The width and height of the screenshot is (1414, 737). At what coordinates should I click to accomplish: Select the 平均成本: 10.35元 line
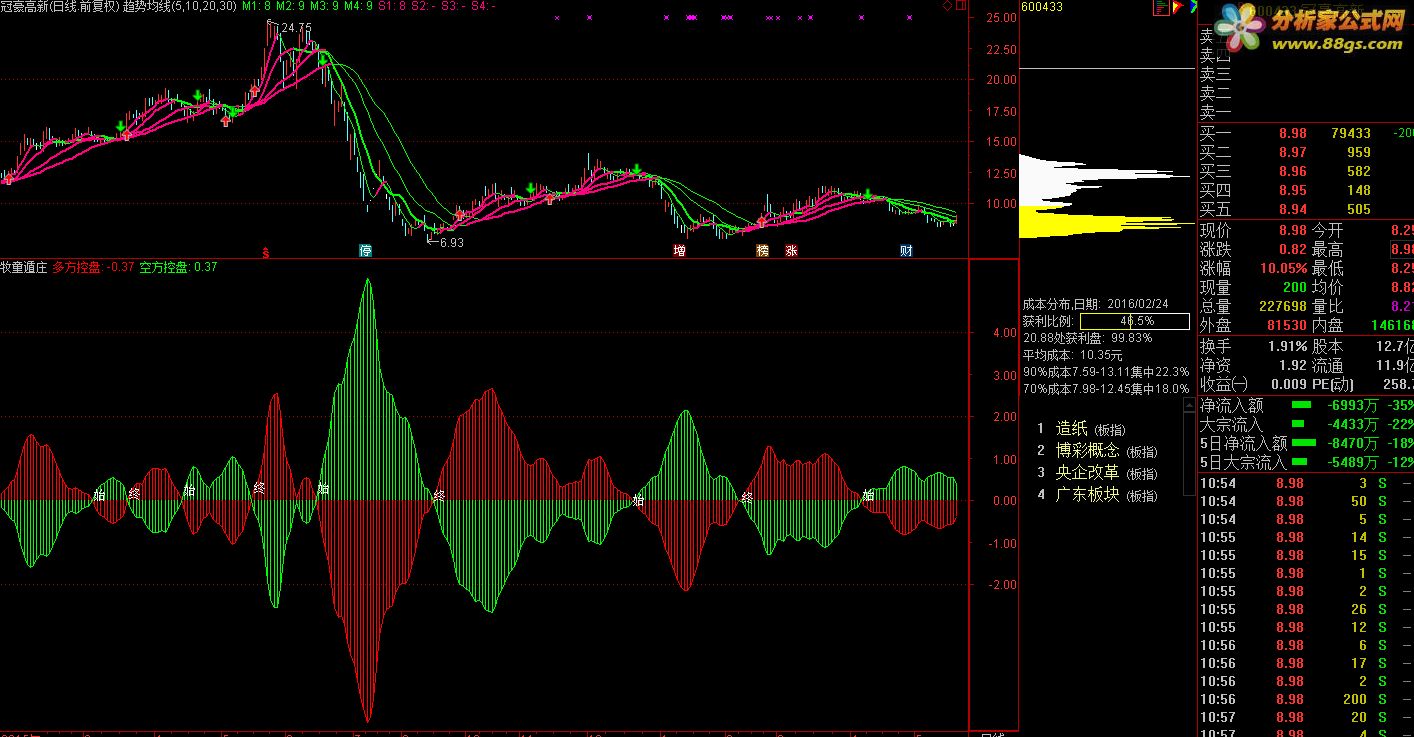coord(1072,355)
